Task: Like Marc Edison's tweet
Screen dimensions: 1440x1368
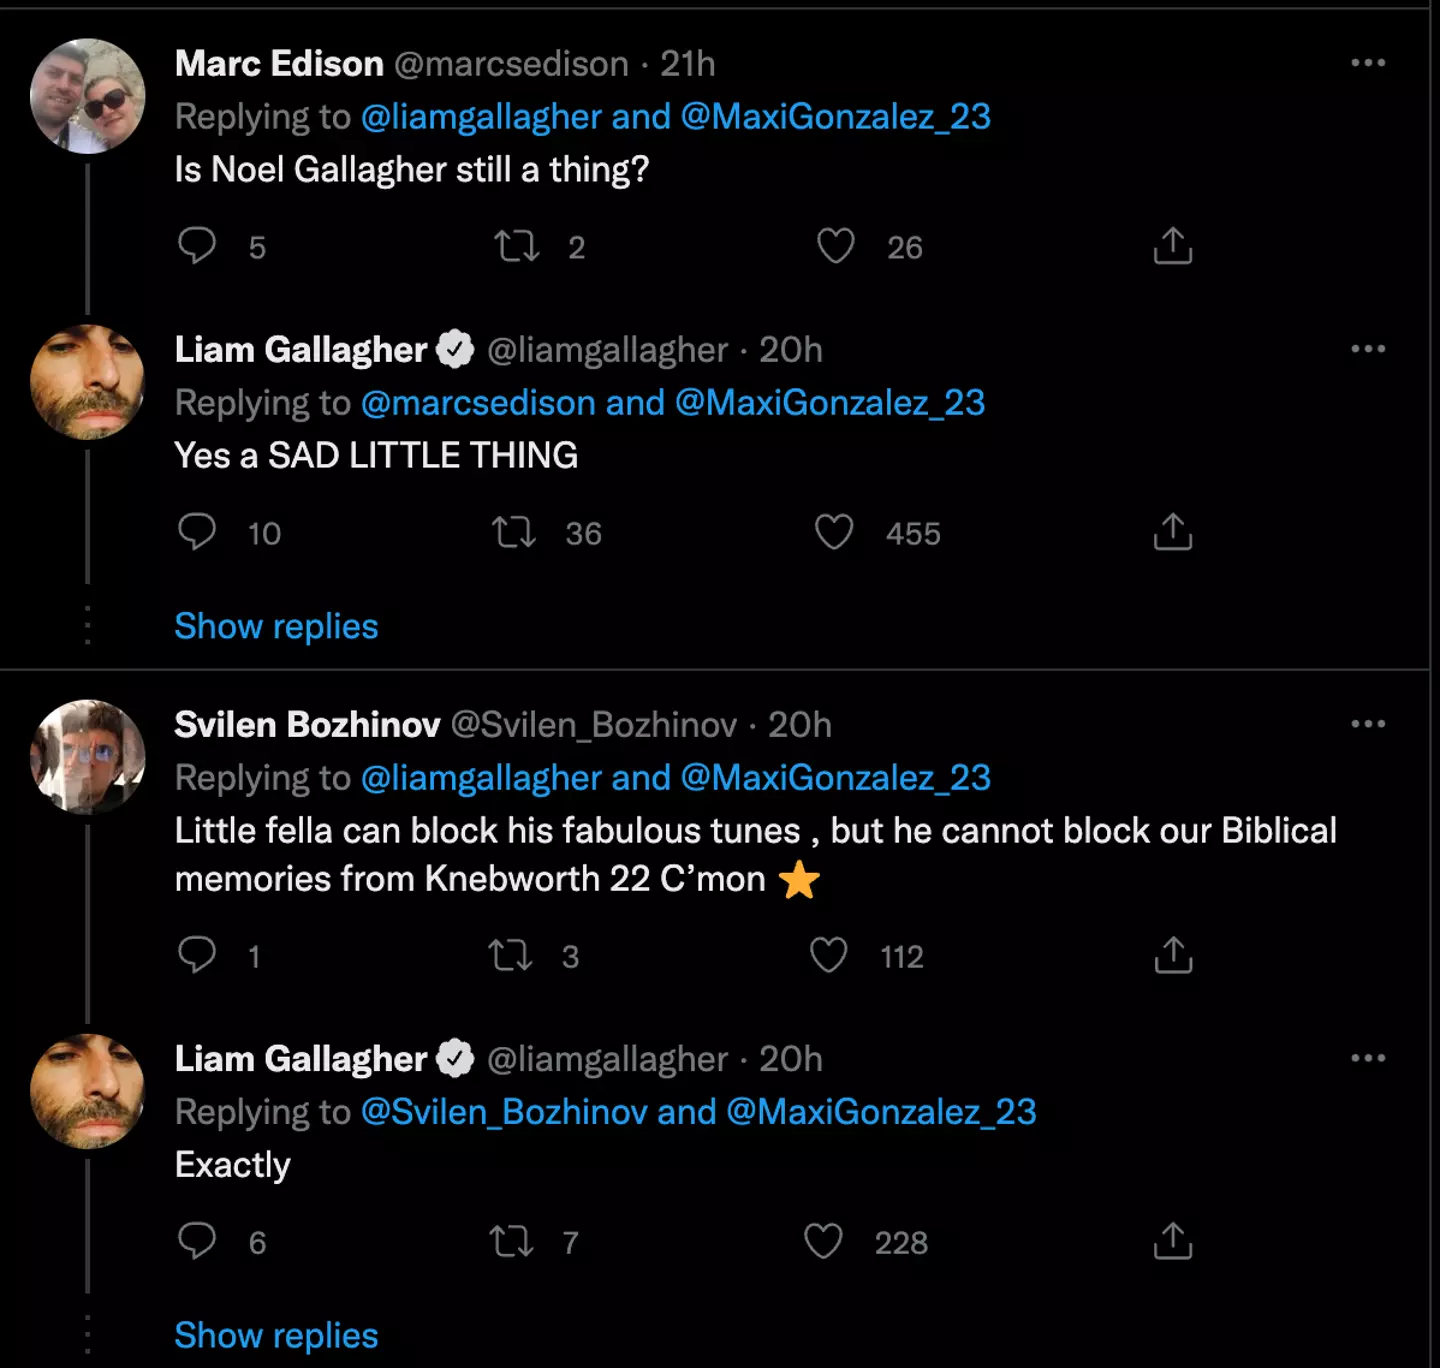Action: [836, 246]
